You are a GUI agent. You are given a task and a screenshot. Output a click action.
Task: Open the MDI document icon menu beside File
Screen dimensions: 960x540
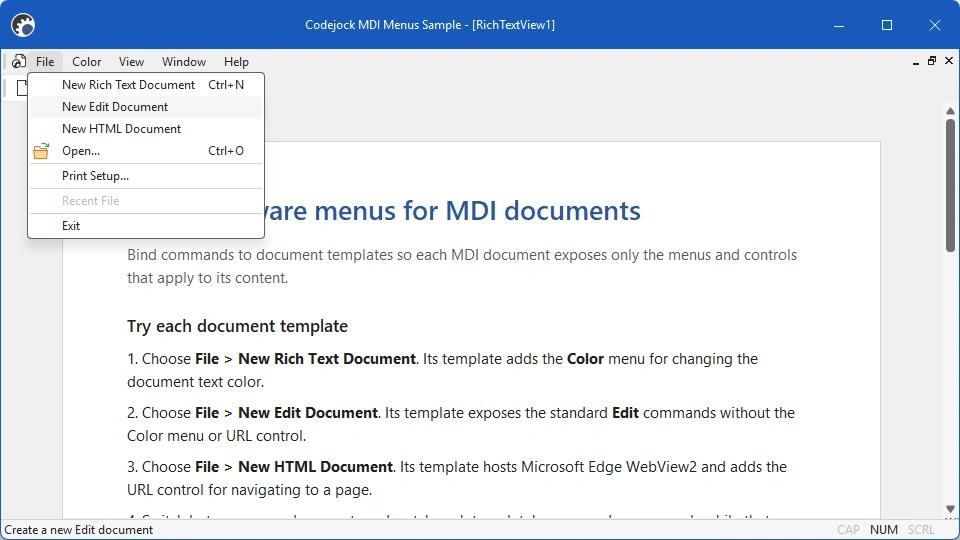18,61
